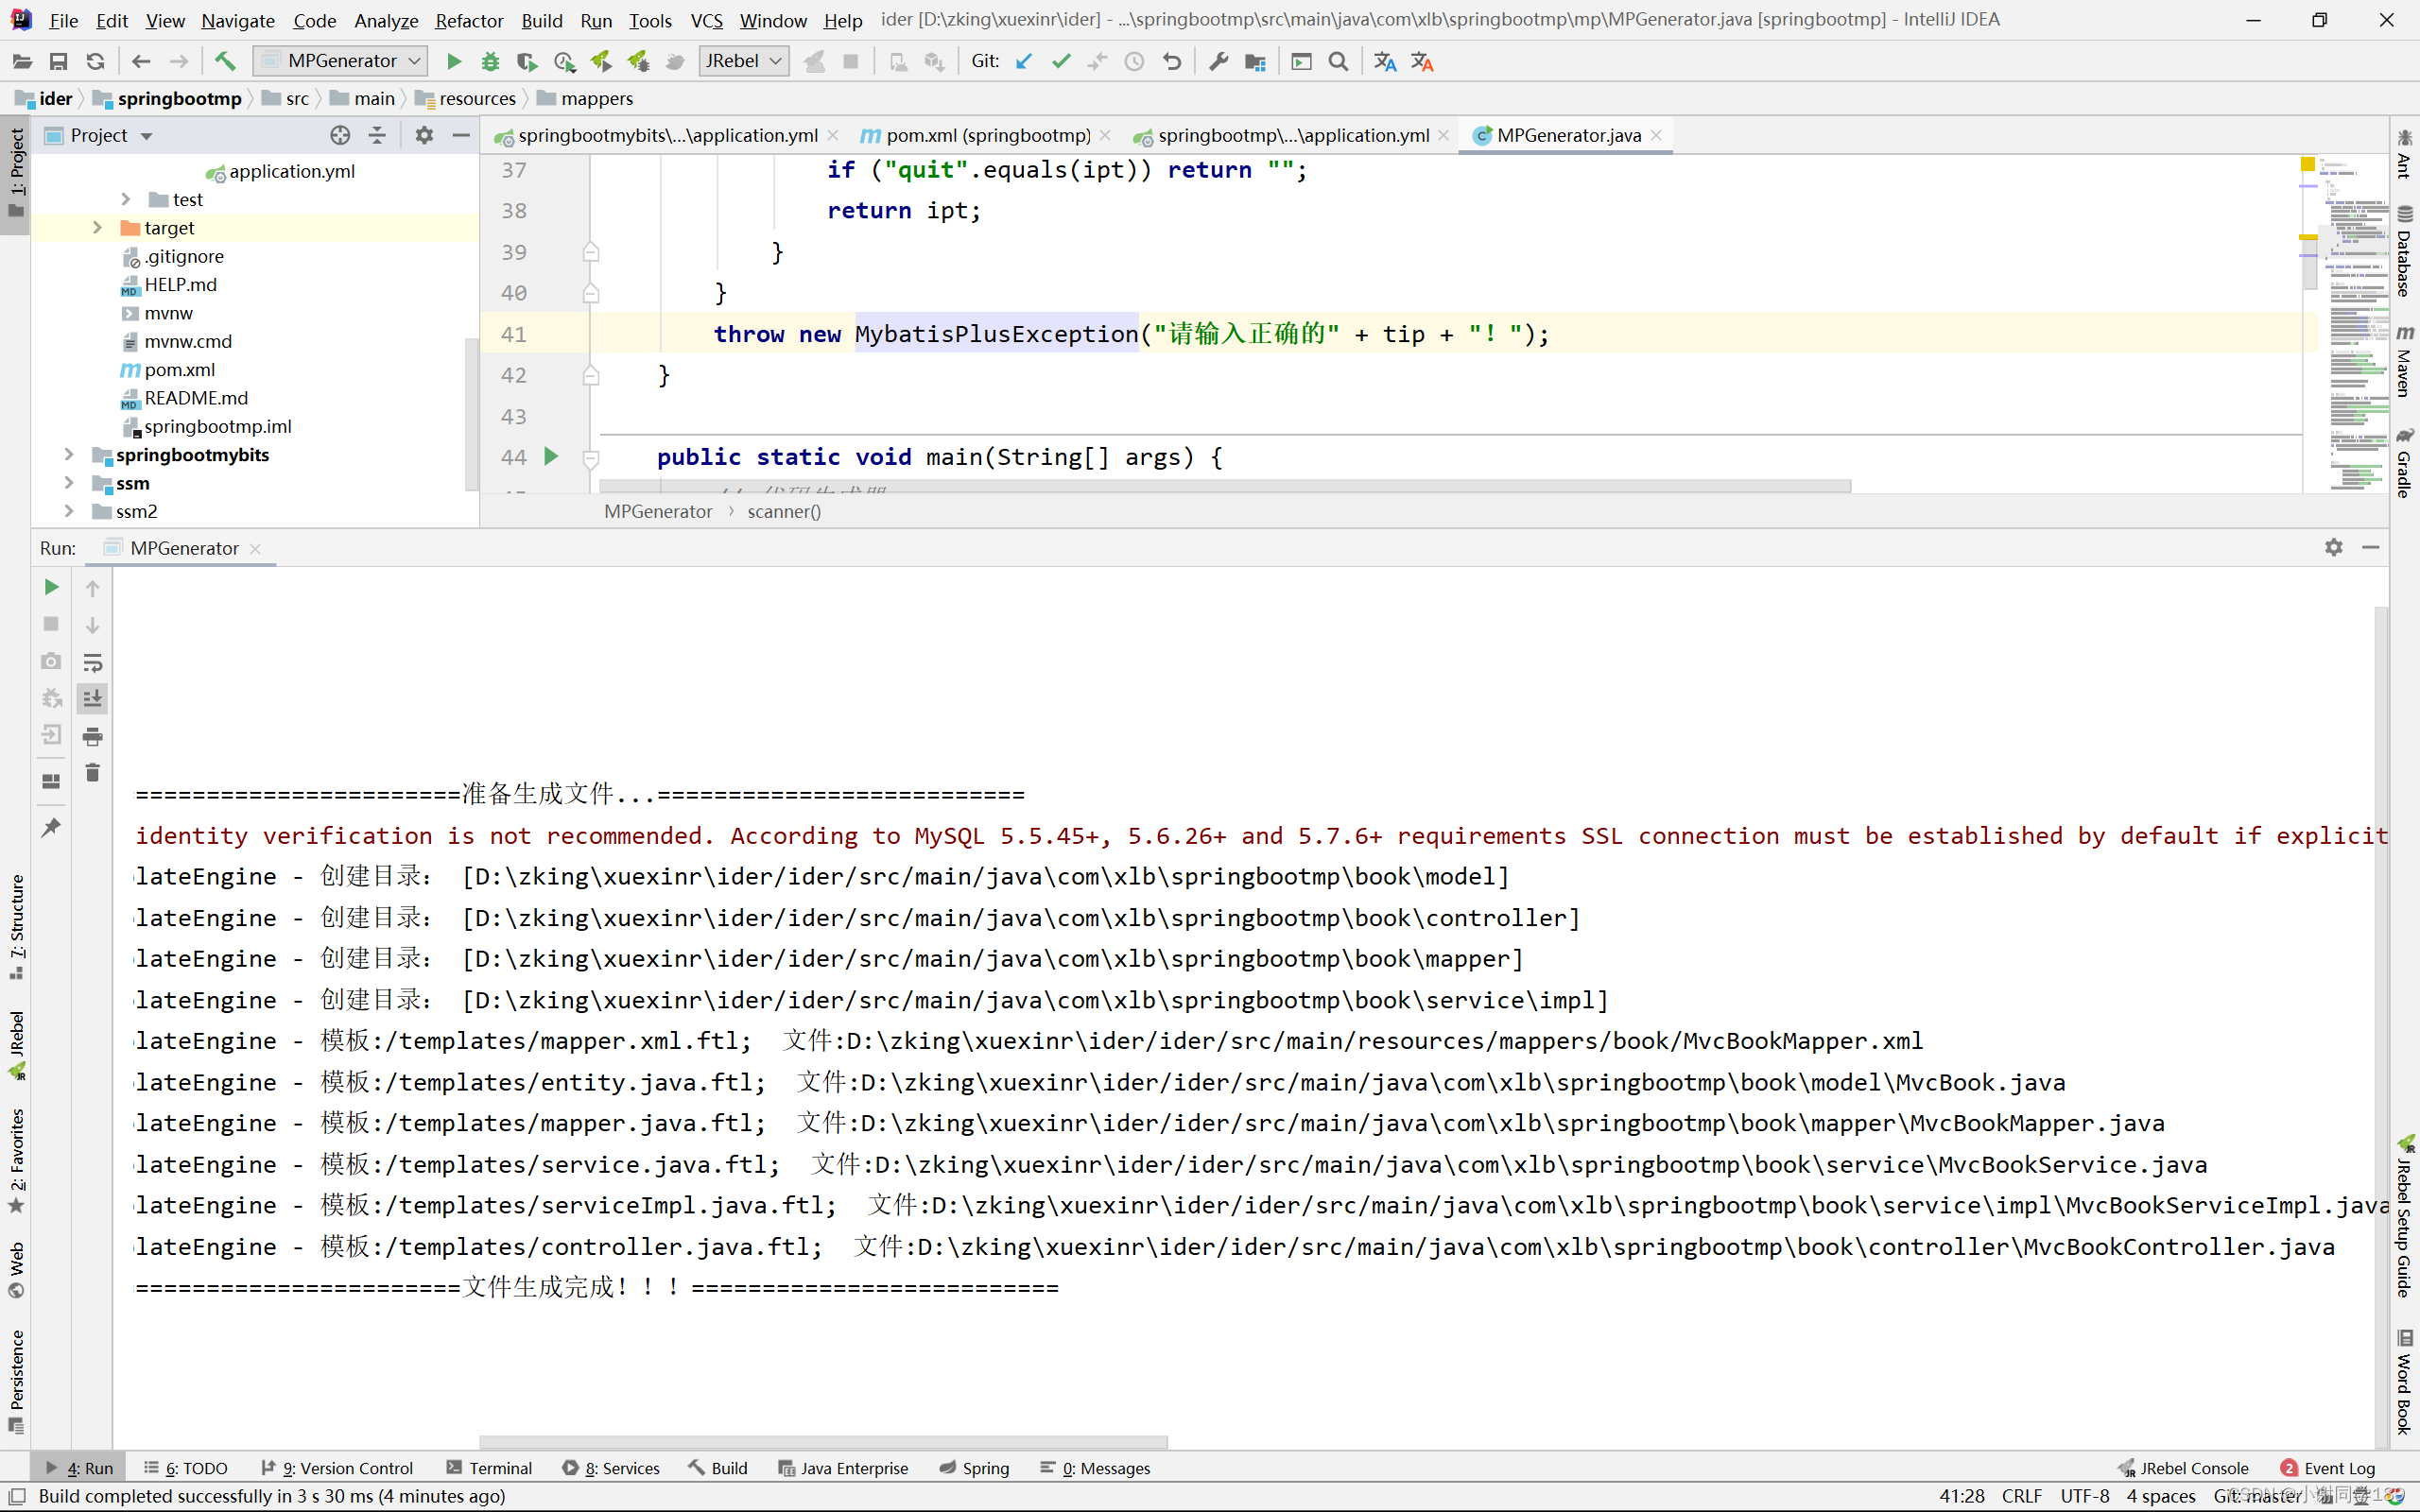This screenshot has height=1512, width=2420.
Task: Synchronize files with the refresh icon
Action: tap(95, 61)
